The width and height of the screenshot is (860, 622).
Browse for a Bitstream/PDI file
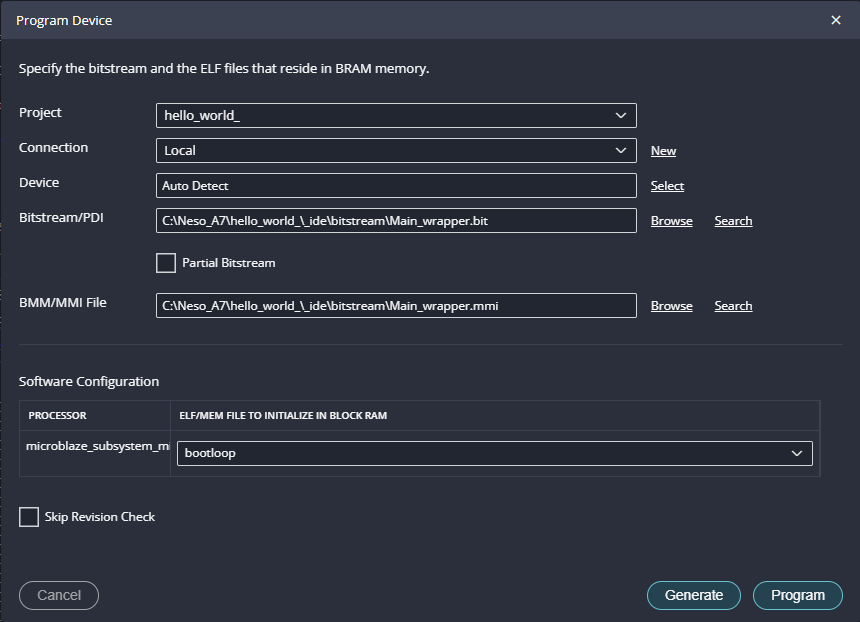[671, 221]
